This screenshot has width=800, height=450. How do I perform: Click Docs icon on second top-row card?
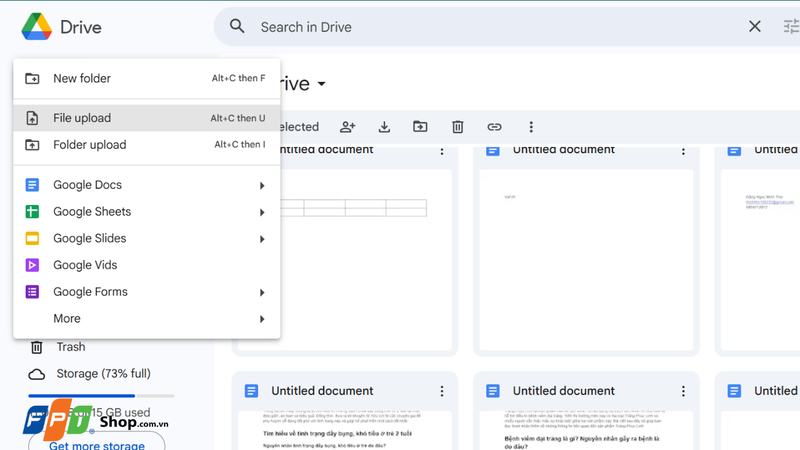tap(493, 151)
